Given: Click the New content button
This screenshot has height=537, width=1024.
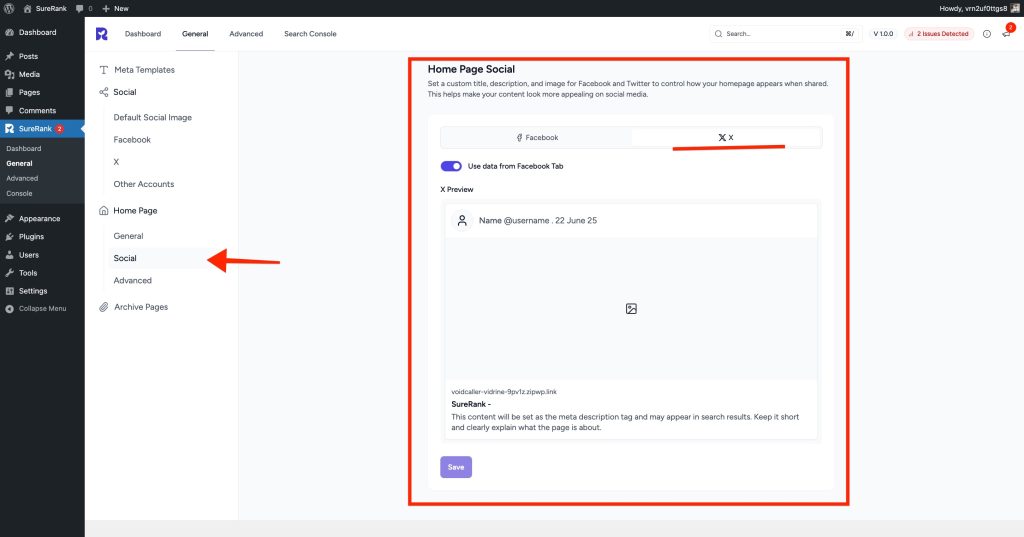Looking at the screenshot, I should coord(116,8).
